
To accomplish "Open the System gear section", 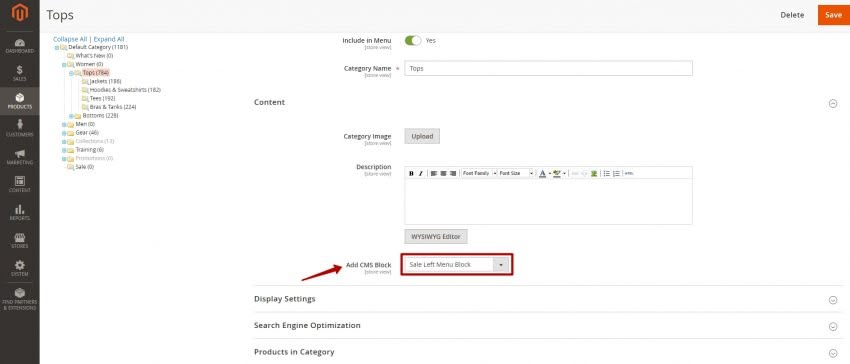I will pyautogui.click(x=20, y=268).
